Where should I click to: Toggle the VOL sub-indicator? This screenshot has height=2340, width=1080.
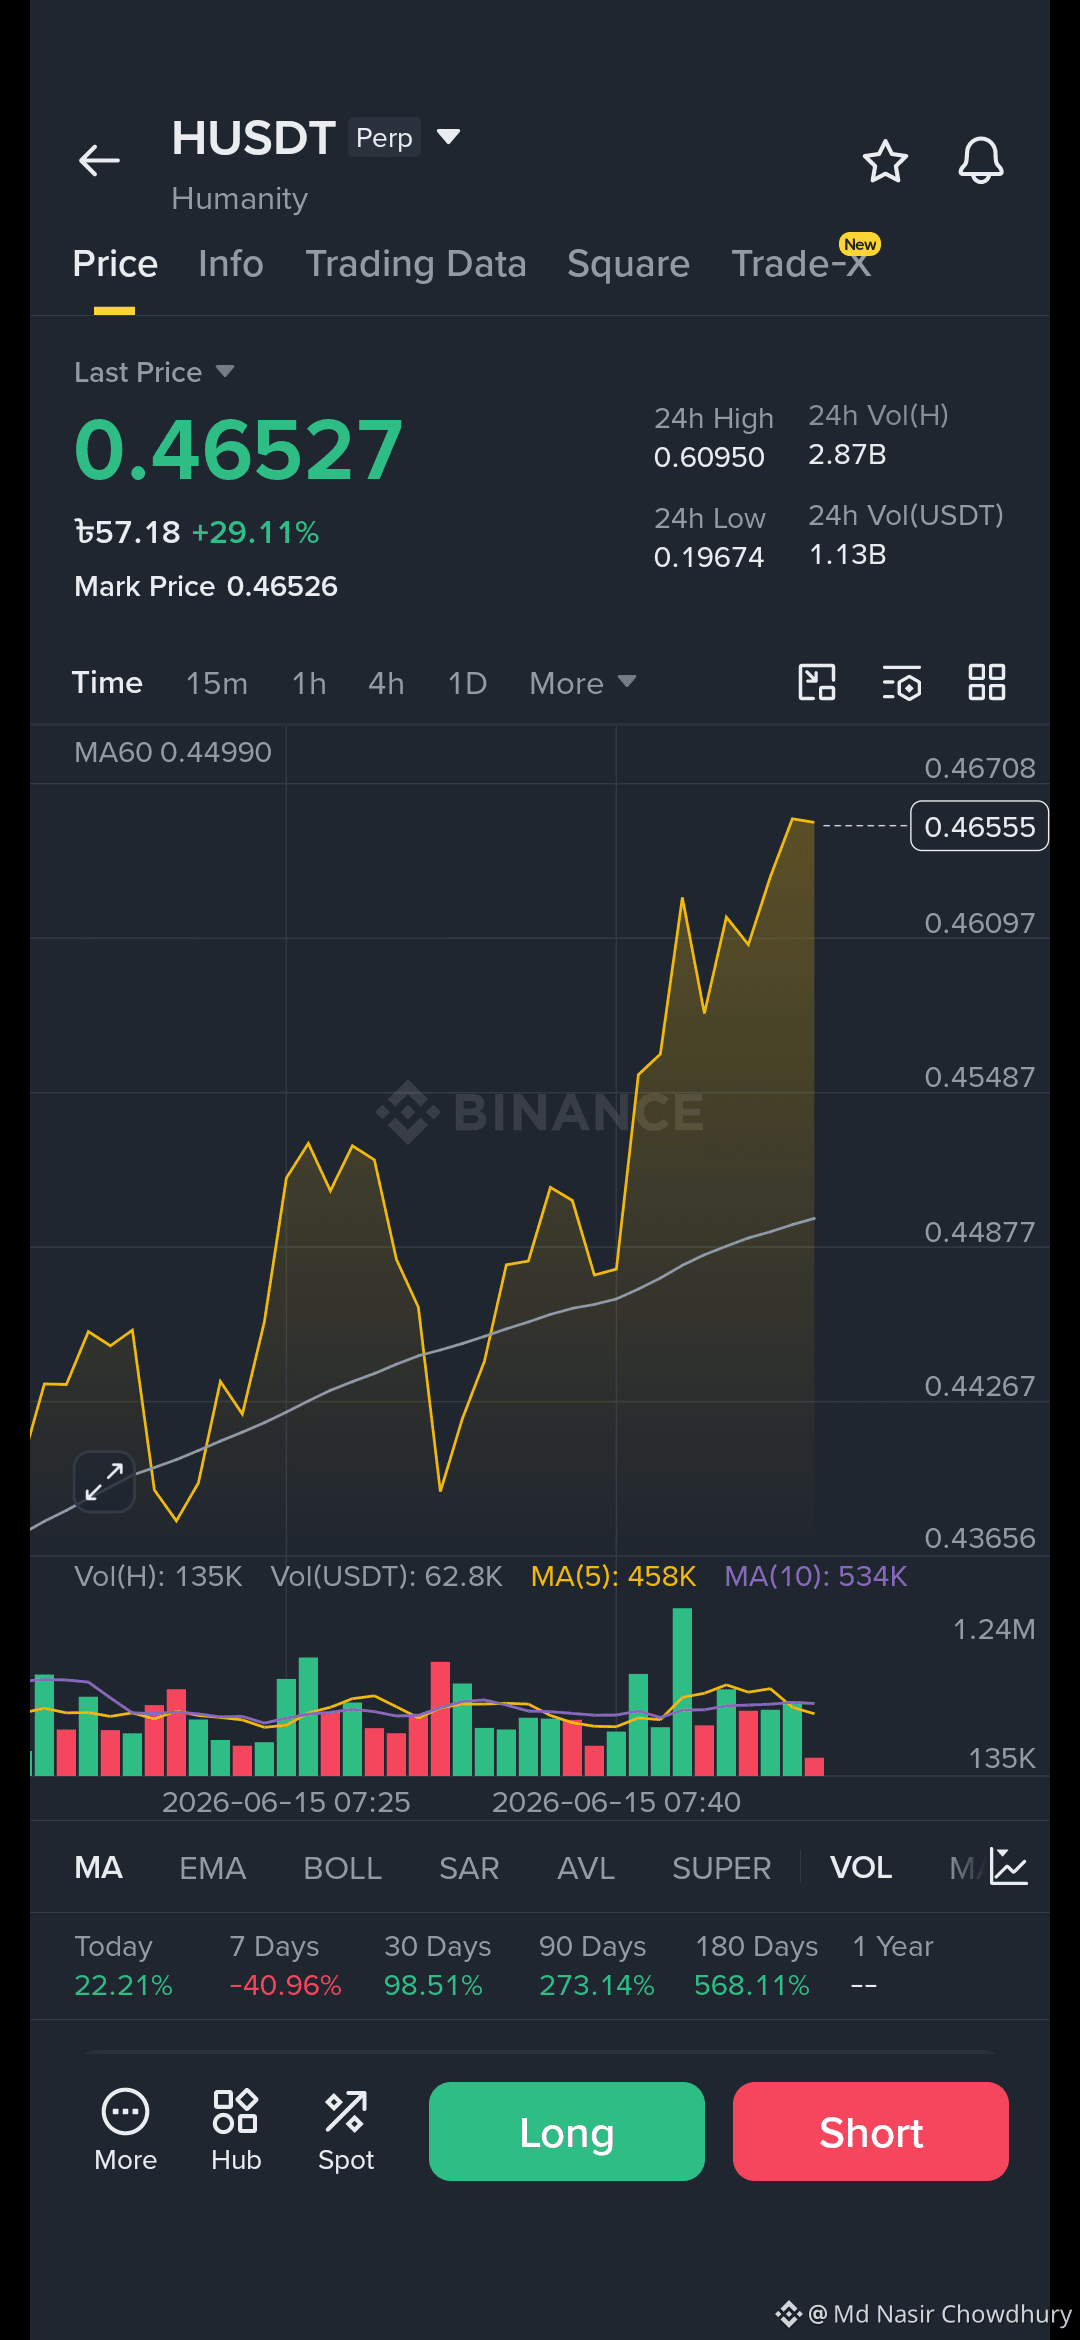(x=861, y=1868)
